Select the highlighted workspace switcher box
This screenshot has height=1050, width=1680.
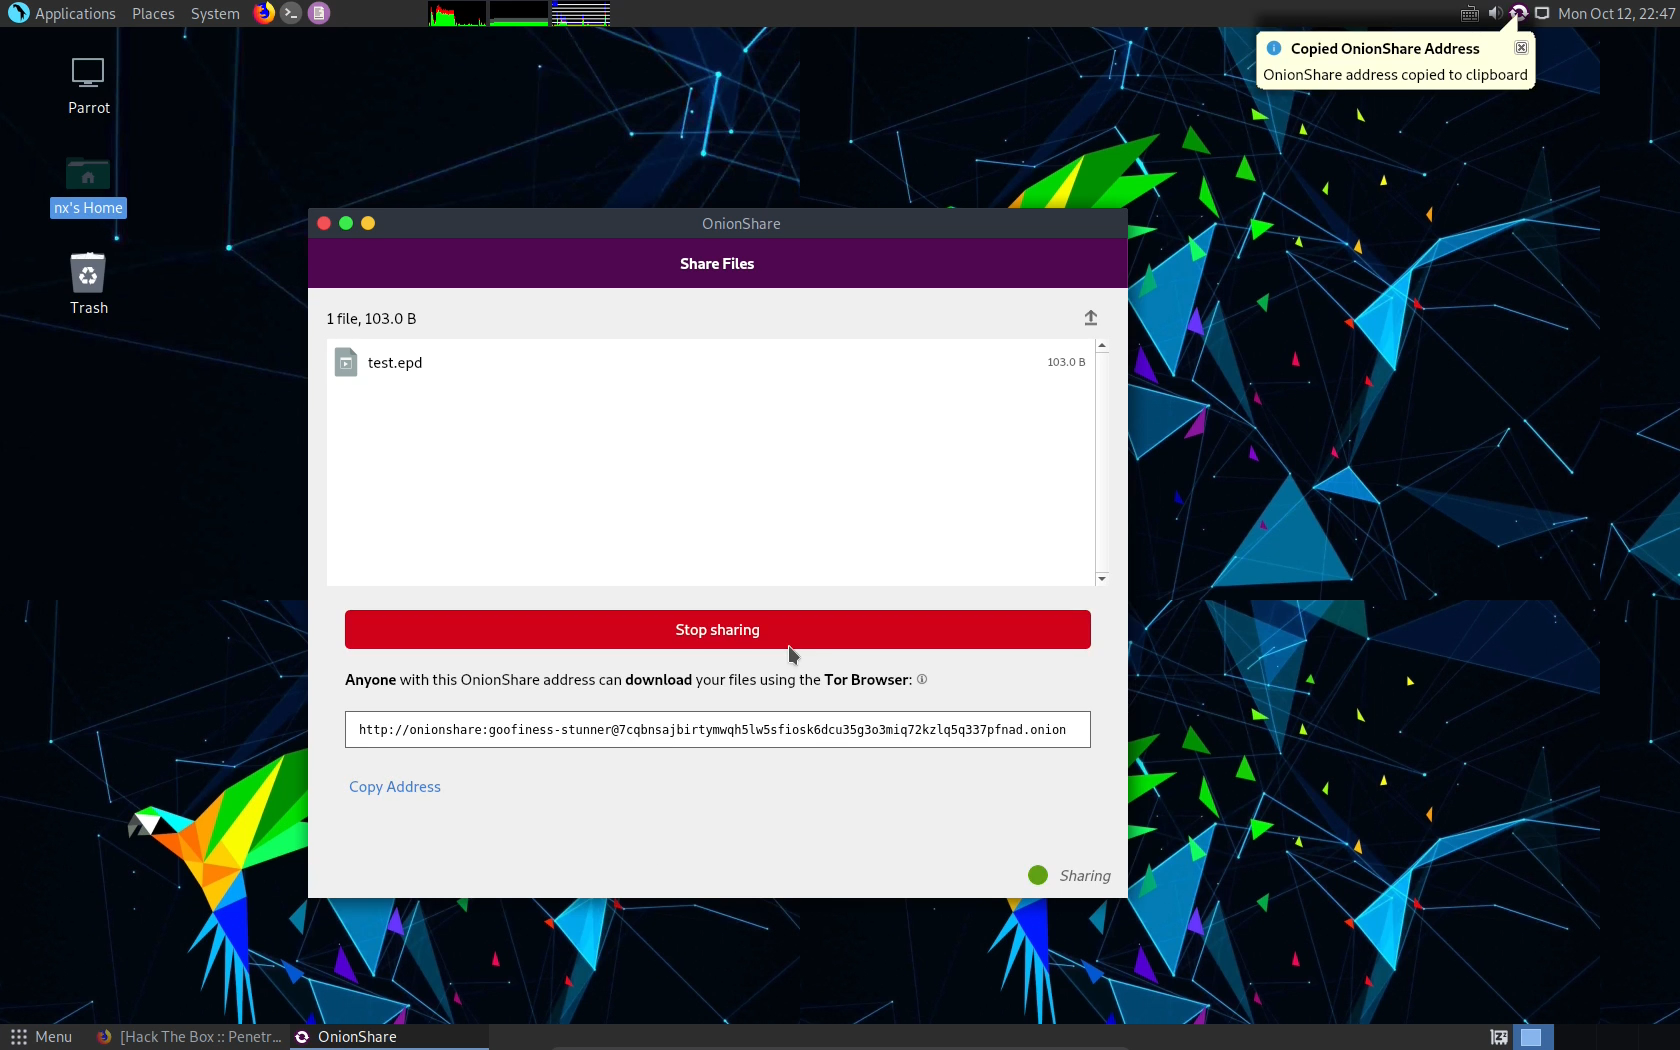[1531, 1037]
